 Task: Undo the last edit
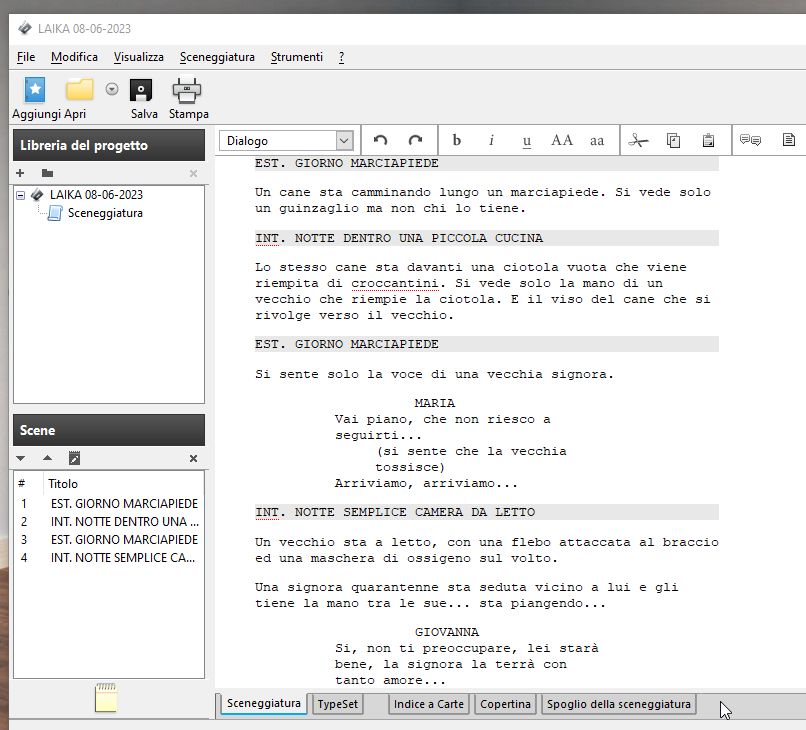tap(380, 140)
